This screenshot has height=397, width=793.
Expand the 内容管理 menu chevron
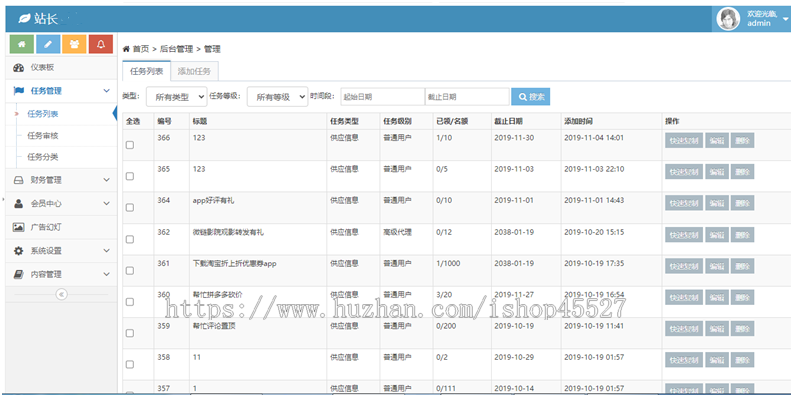[x=106, y=274]
